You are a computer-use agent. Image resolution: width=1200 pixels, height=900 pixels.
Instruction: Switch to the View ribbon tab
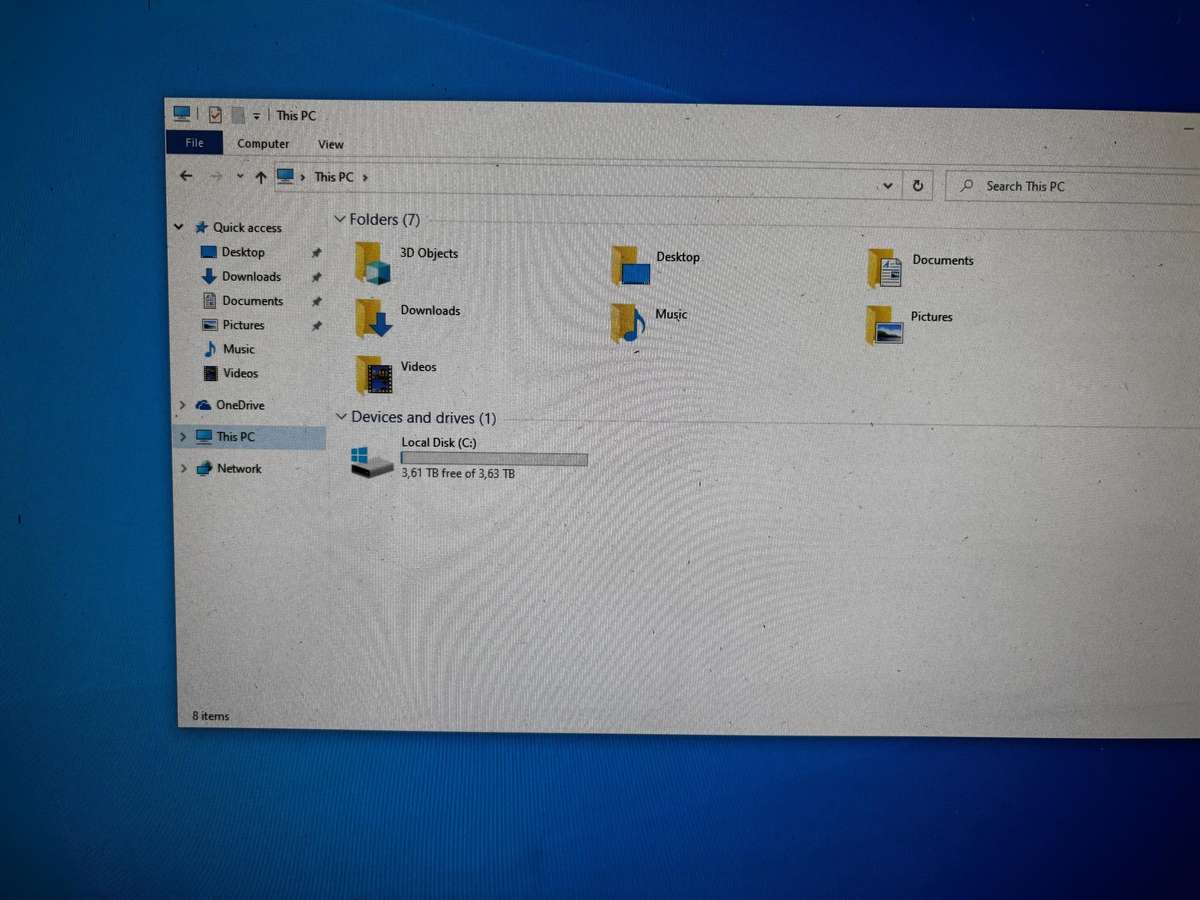coord(330,143)
